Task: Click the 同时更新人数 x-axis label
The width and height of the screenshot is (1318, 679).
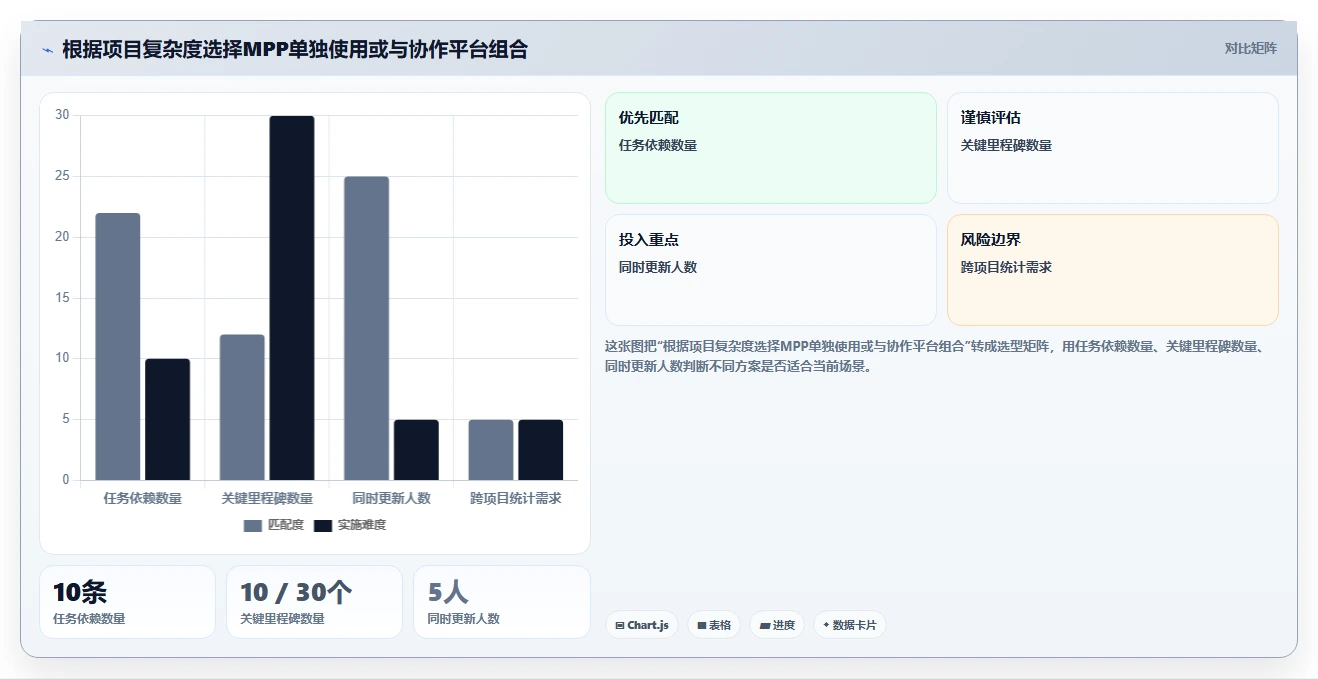Action: click(x=391, y=498)
